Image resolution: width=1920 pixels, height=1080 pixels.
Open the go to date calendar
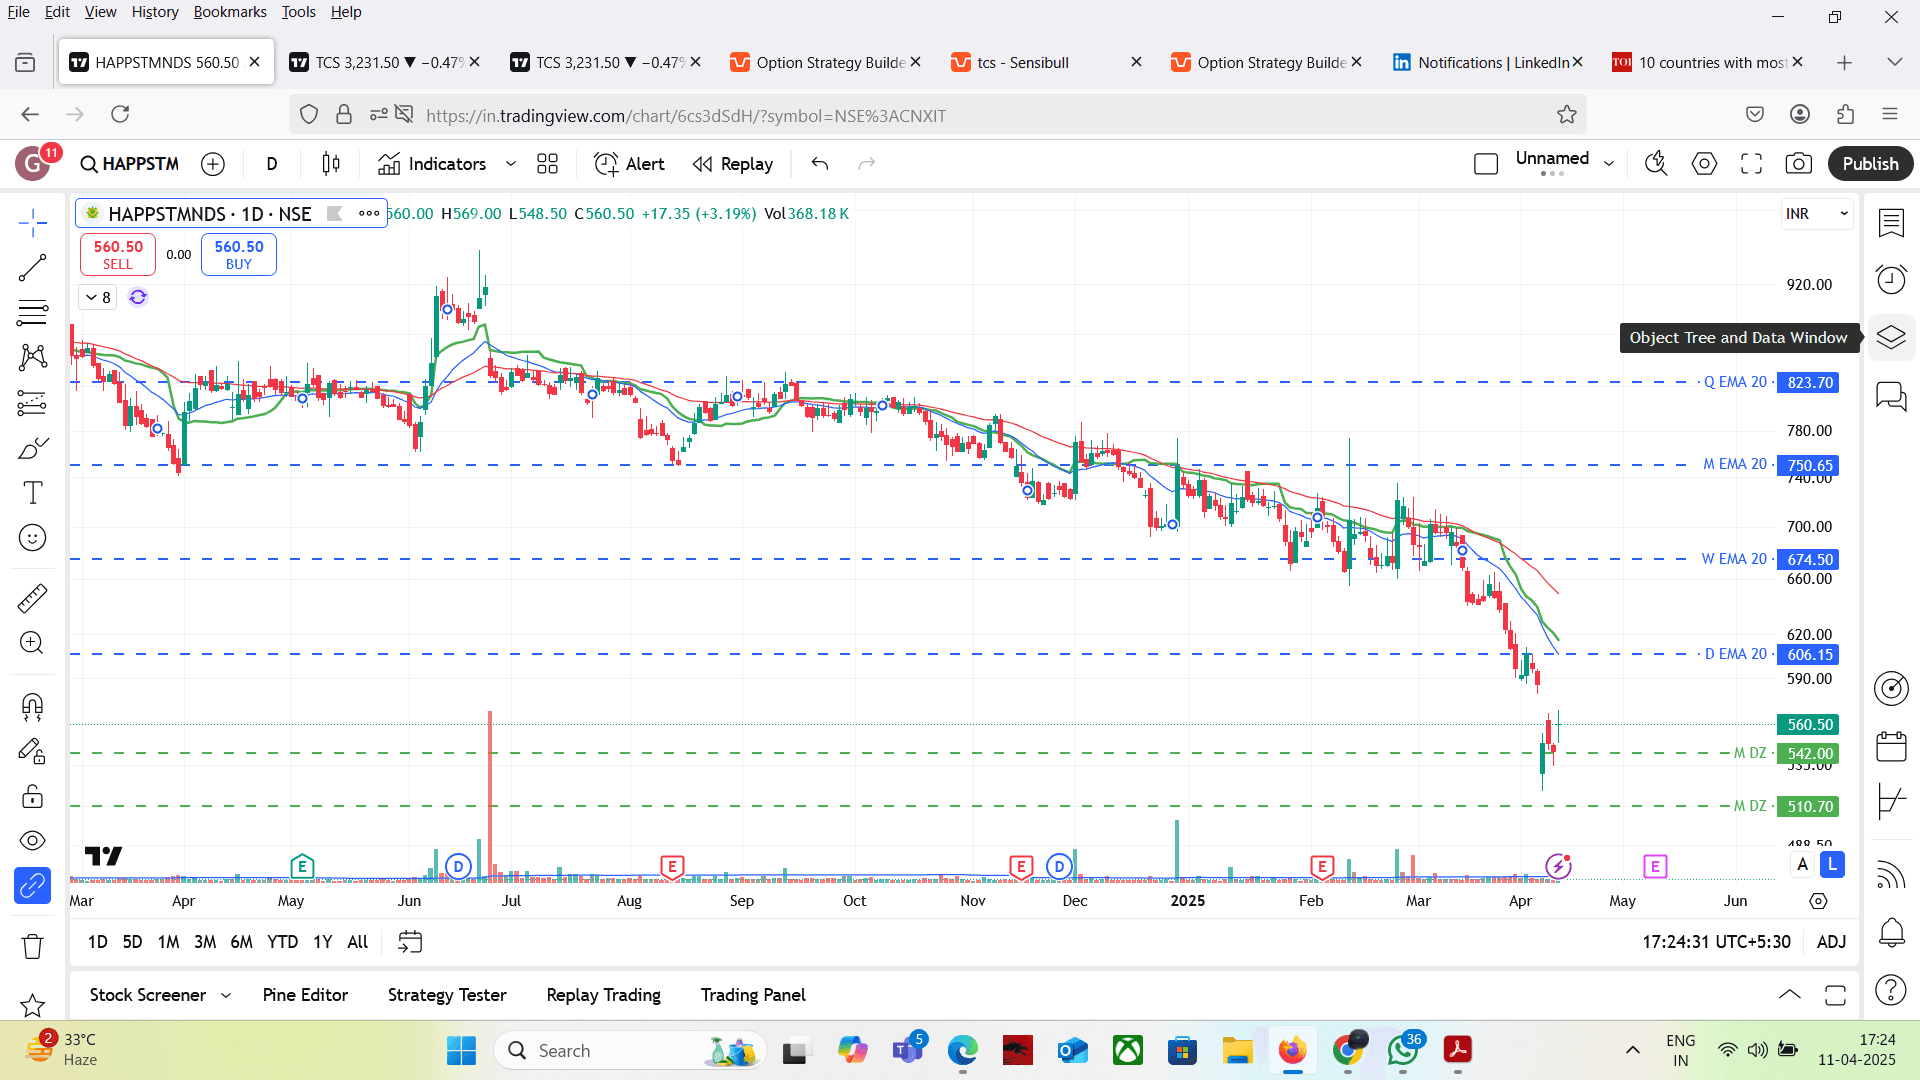(410, 942)
